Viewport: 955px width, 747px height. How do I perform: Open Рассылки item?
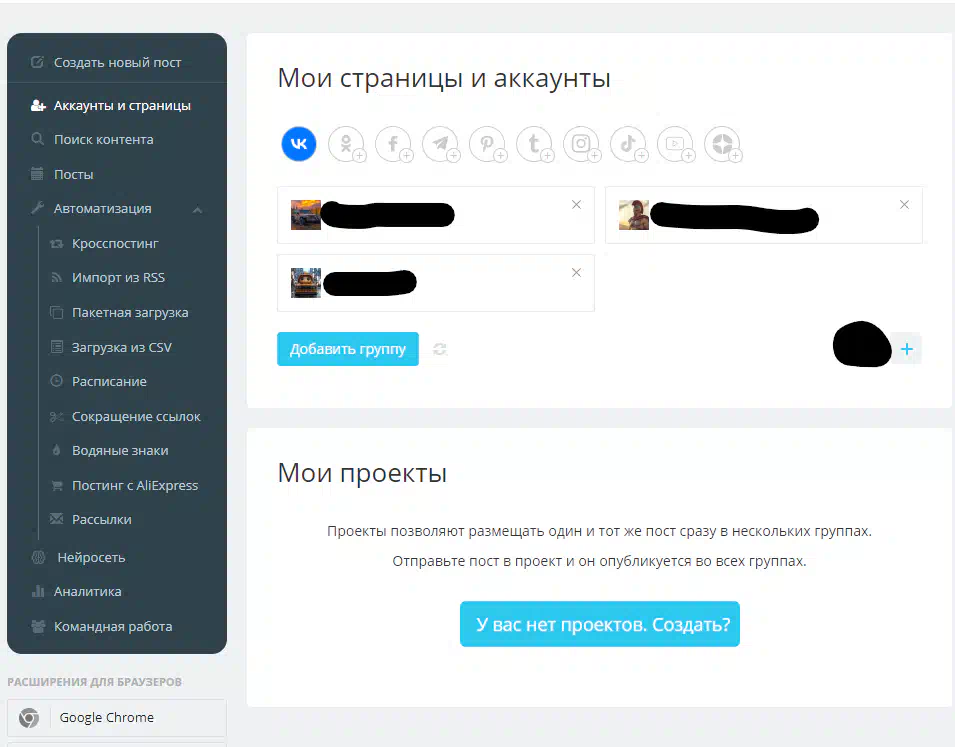[102, 520]
